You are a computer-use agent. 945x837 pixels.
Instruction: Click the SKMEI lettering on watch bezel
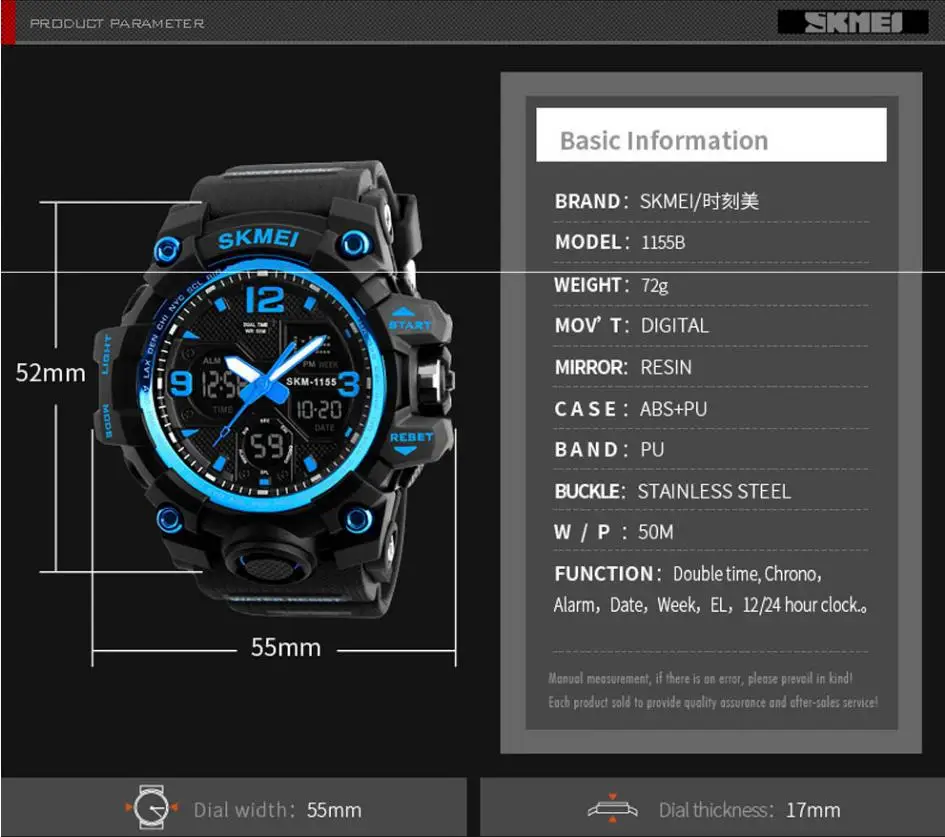point(258,239)
